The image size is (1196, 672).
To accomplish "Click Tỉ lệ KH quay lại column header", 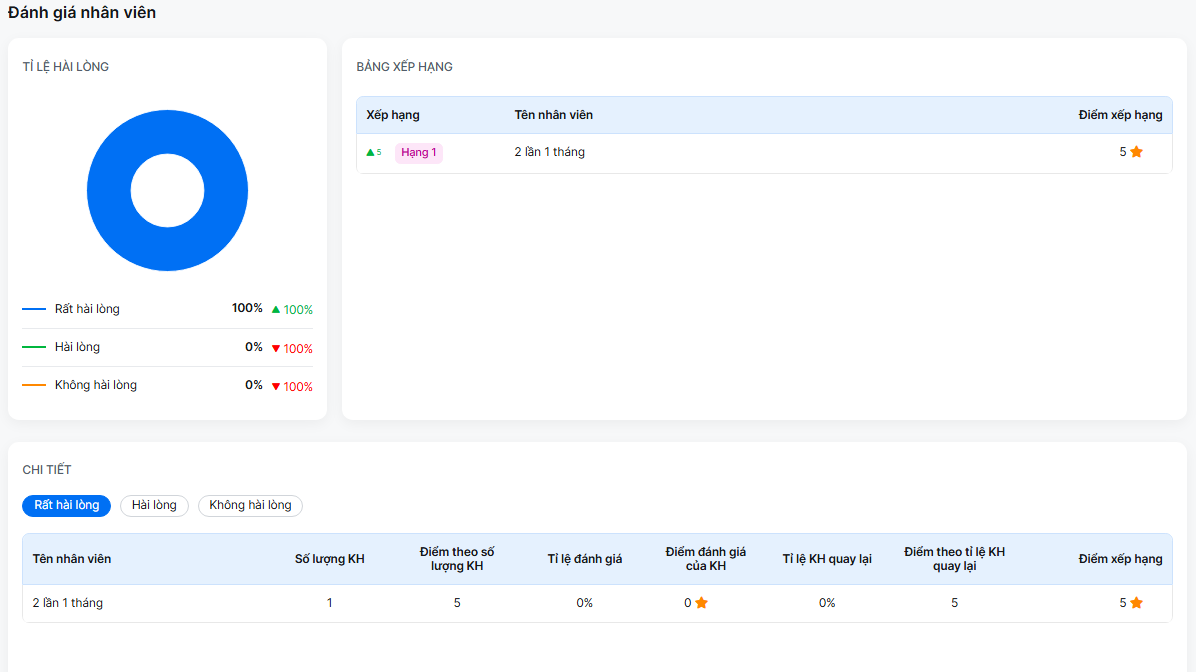I will coord(827,559).
